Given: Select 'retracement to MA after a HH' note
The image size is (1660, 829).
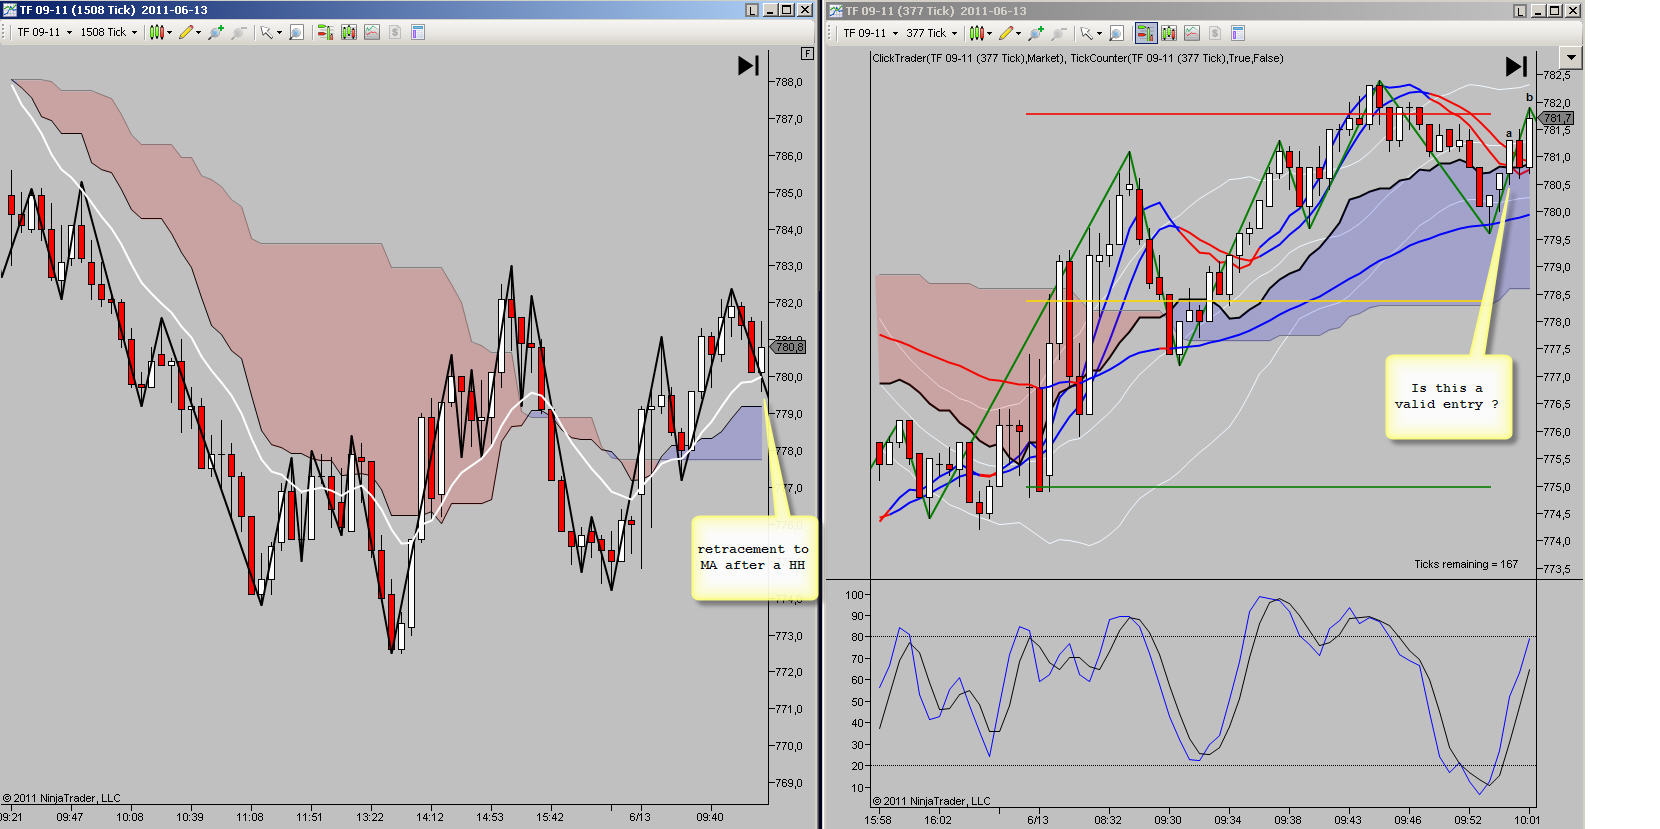Looking at the screenshot, I should [754, 558].
